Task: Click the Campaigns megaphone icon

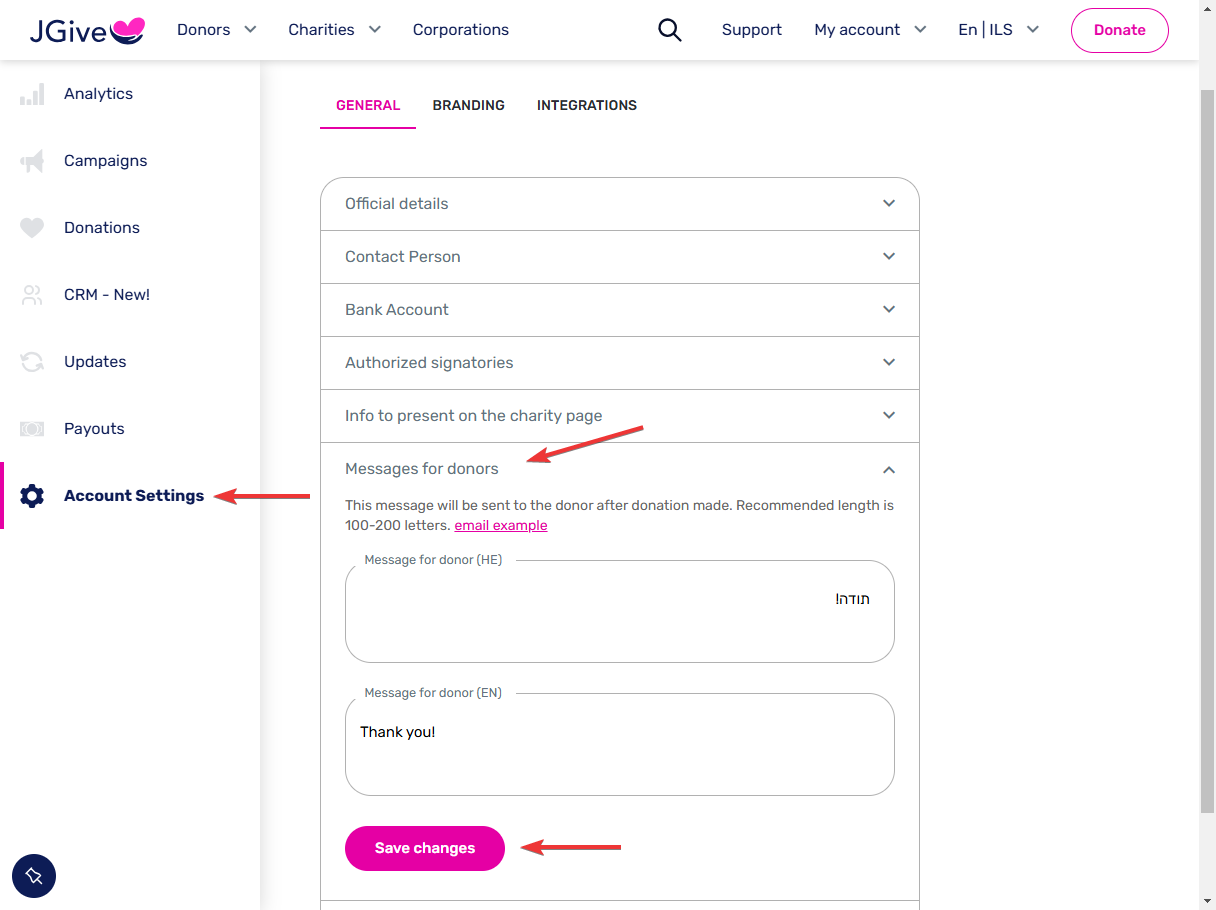Action: click(x=32, y=161)
